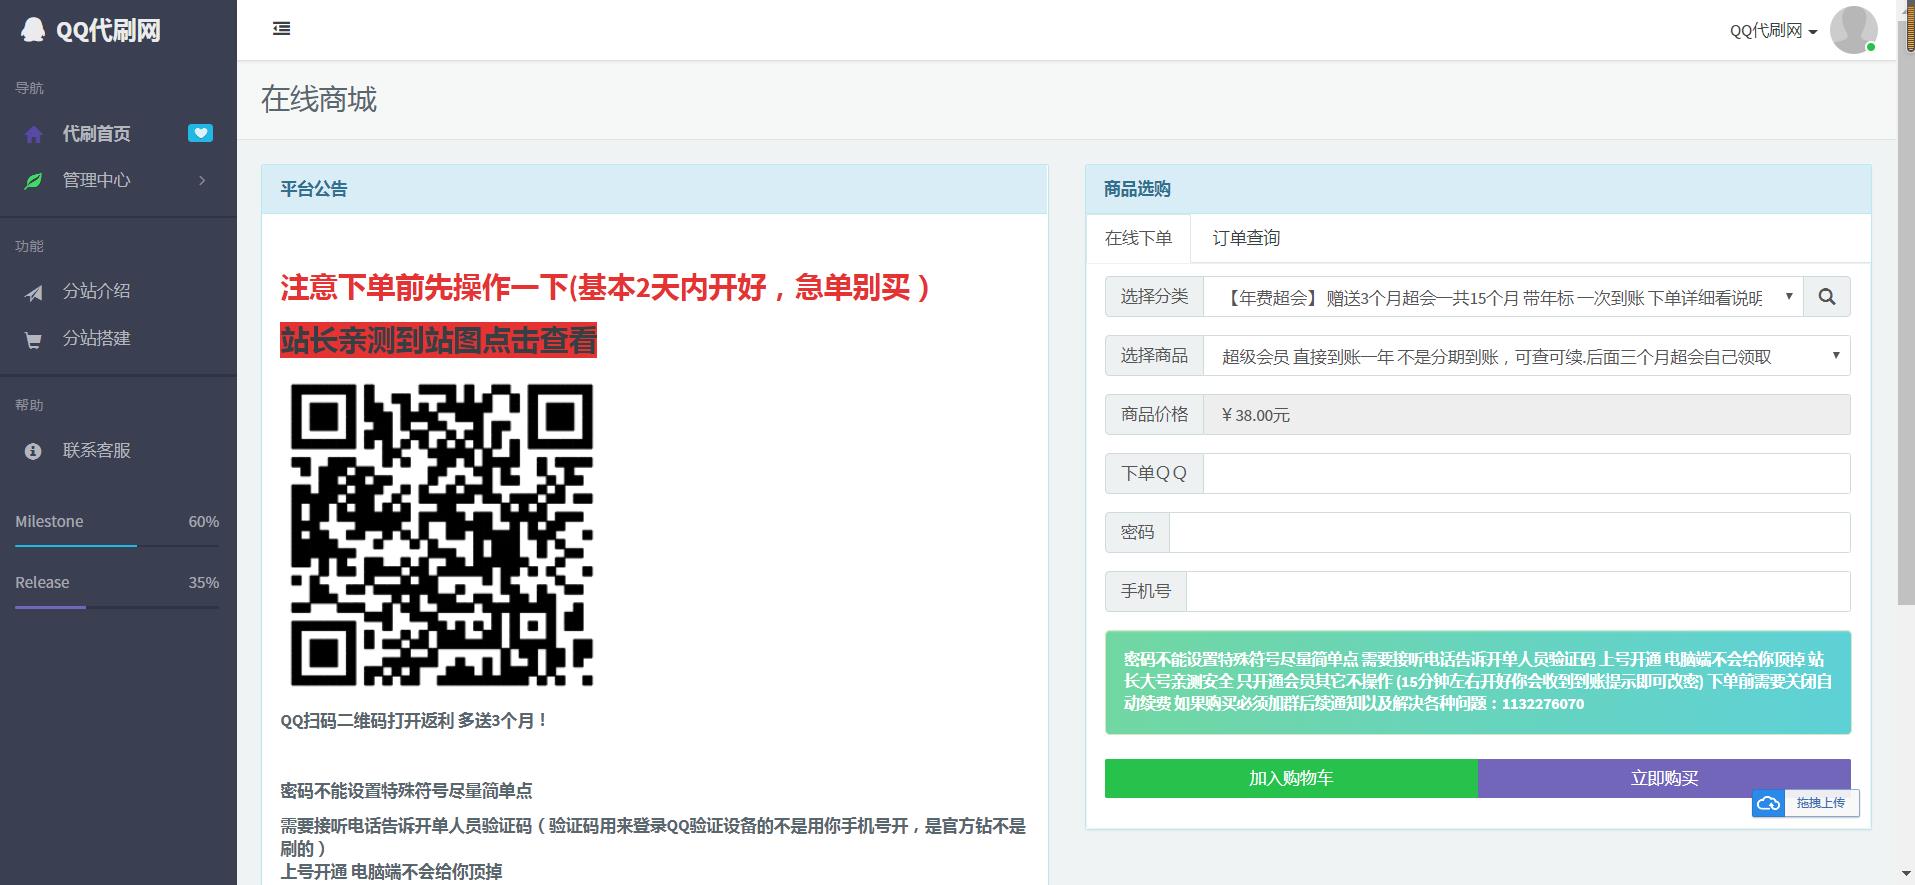Image resolution: width=1915 pixels, height=885 pixels.
Task: Click the QQ penguin logo icon
Action: 33,30
